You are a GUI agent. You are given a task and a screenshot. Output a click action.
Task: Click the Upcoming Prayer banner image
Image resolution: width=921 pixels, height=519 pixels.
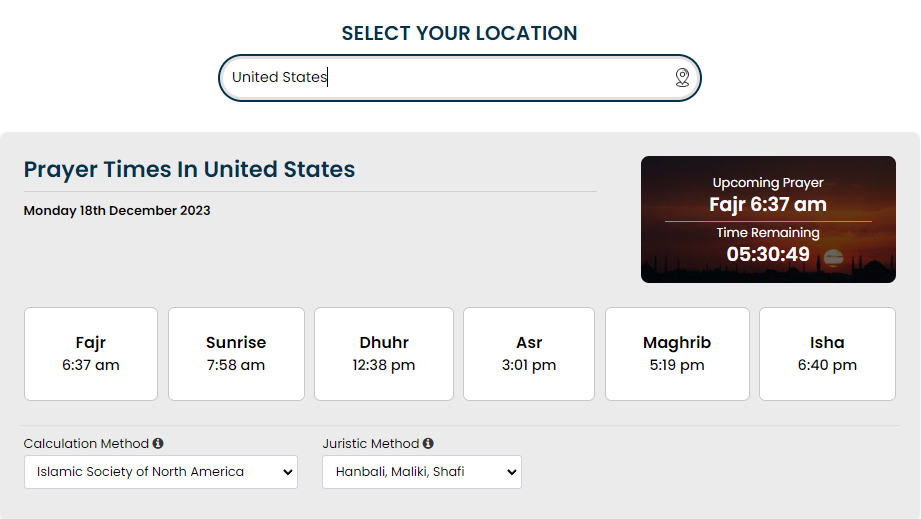click(768, 219)
